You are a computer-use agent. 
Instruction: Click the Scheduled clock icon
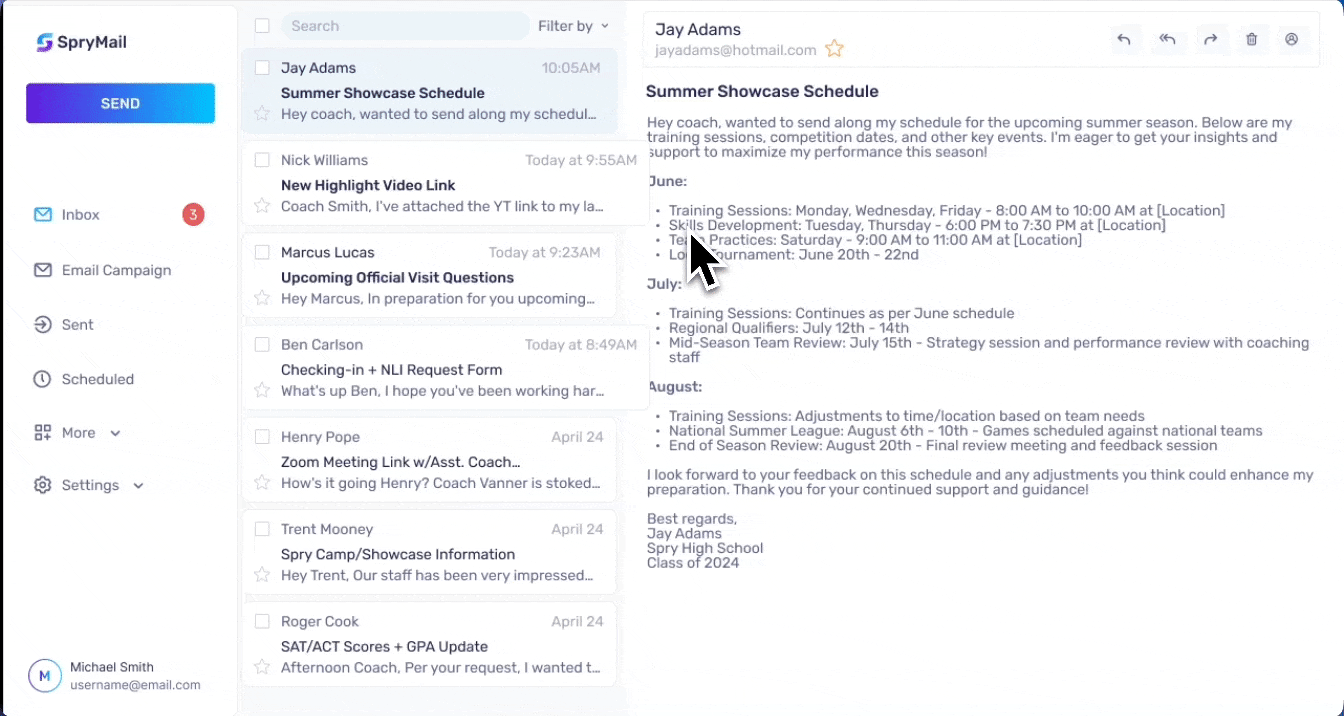pos(42,379)
